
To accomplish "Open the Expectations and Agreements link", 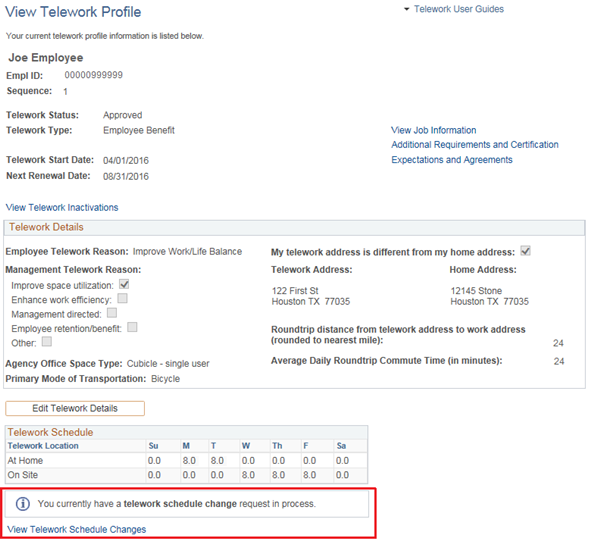I will [x=451, y=160].
